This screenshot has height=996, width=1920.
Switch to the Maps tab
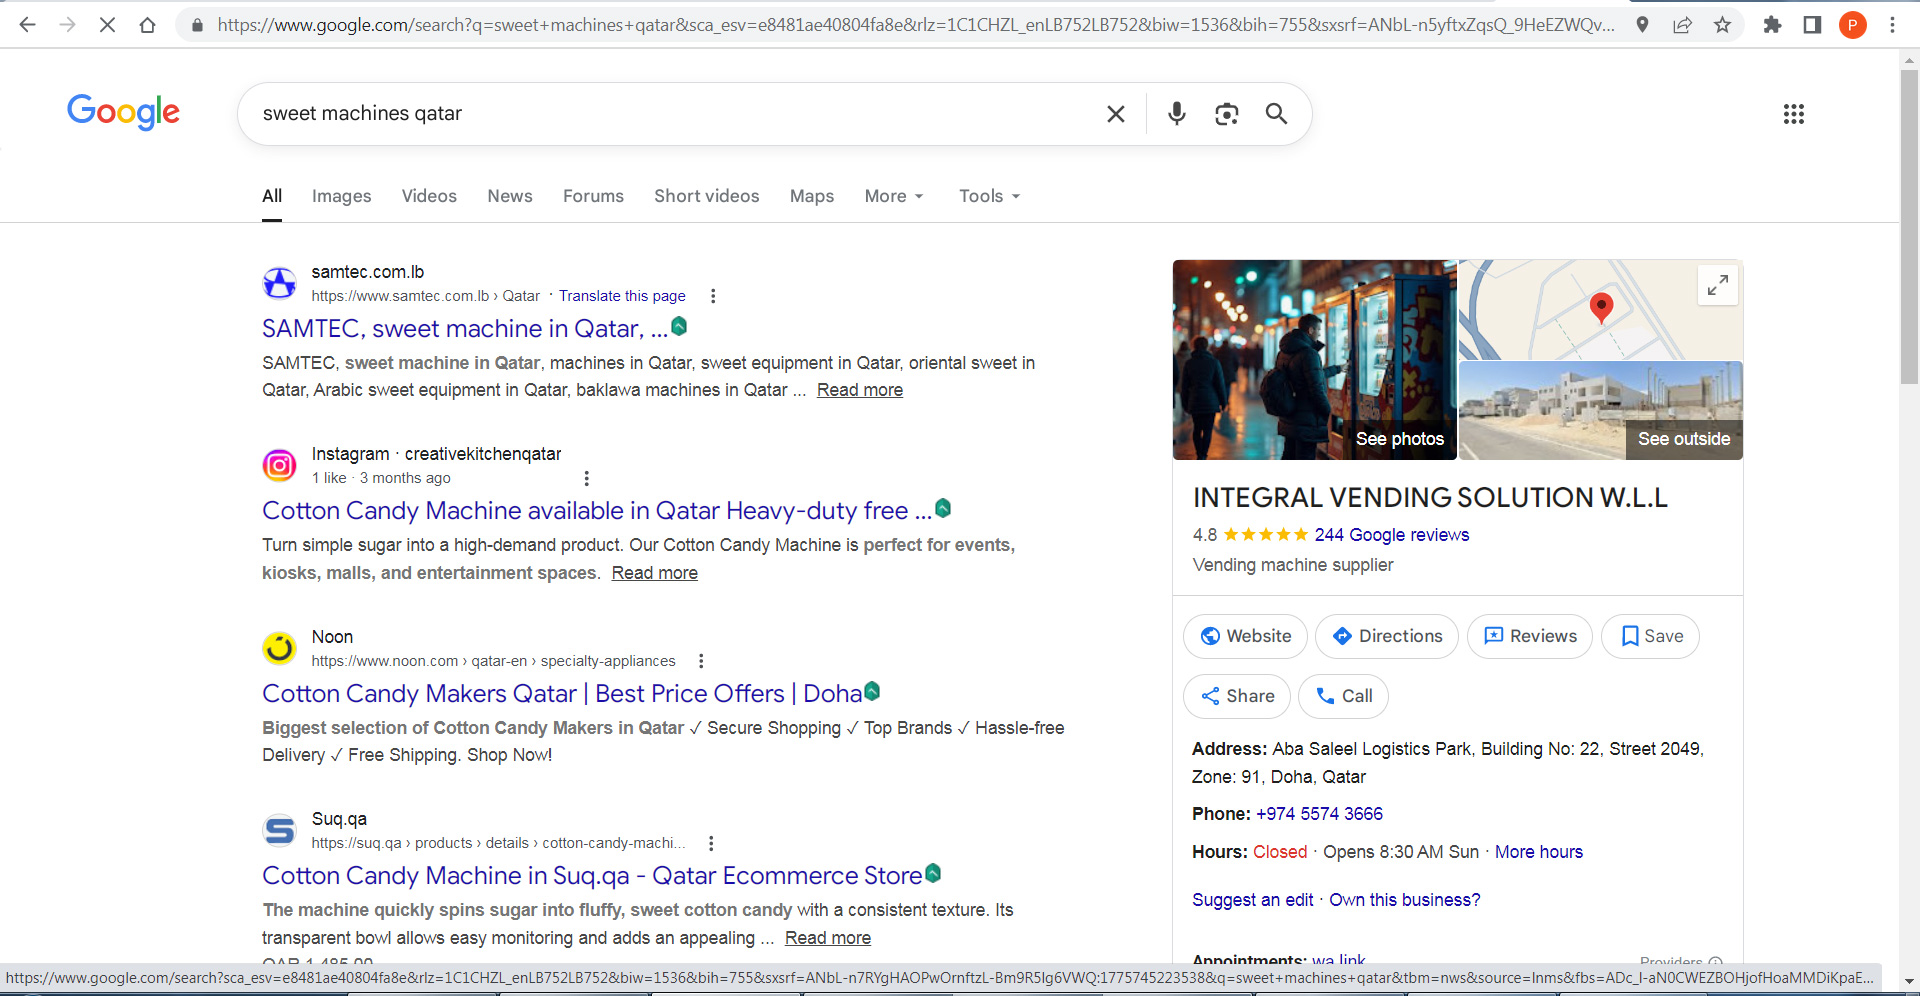point(812,196)
